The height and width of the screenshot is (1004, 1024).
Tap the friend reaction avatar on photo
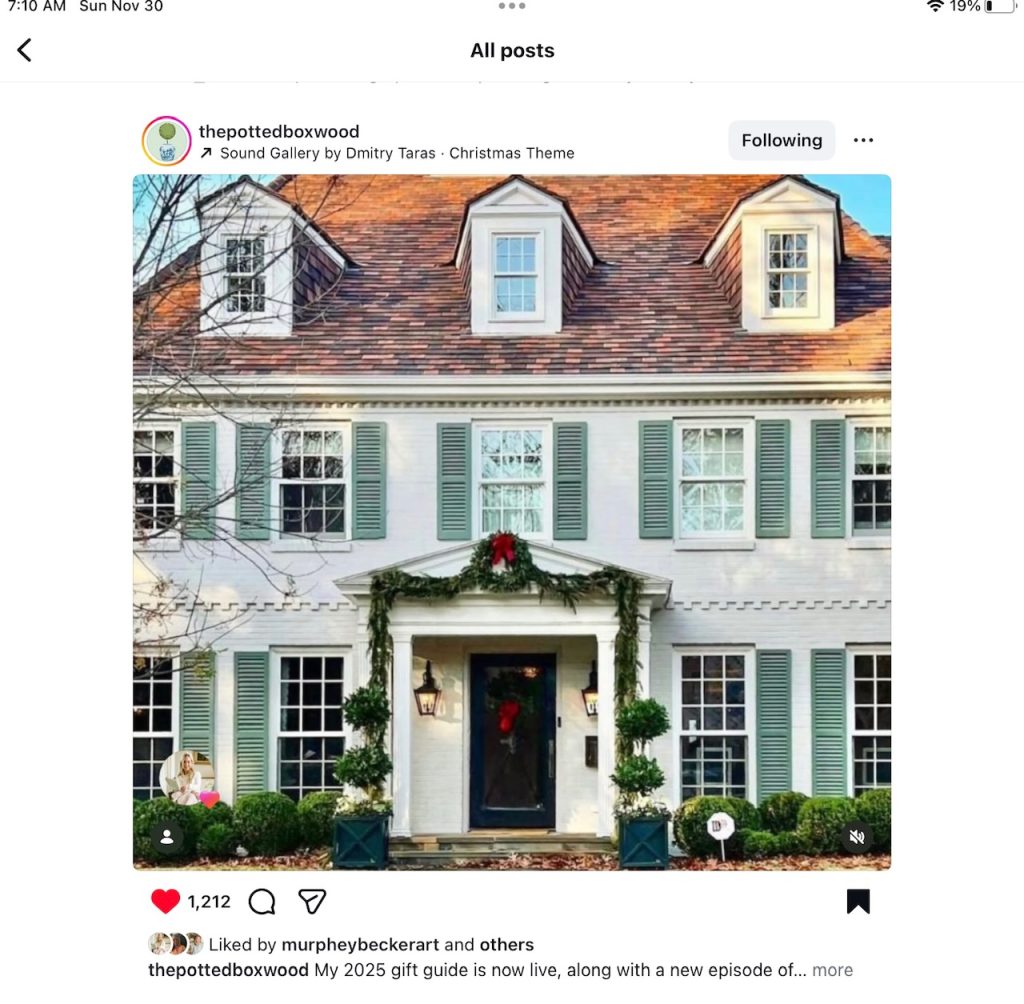pyautogui.click(x=187, y=777)
